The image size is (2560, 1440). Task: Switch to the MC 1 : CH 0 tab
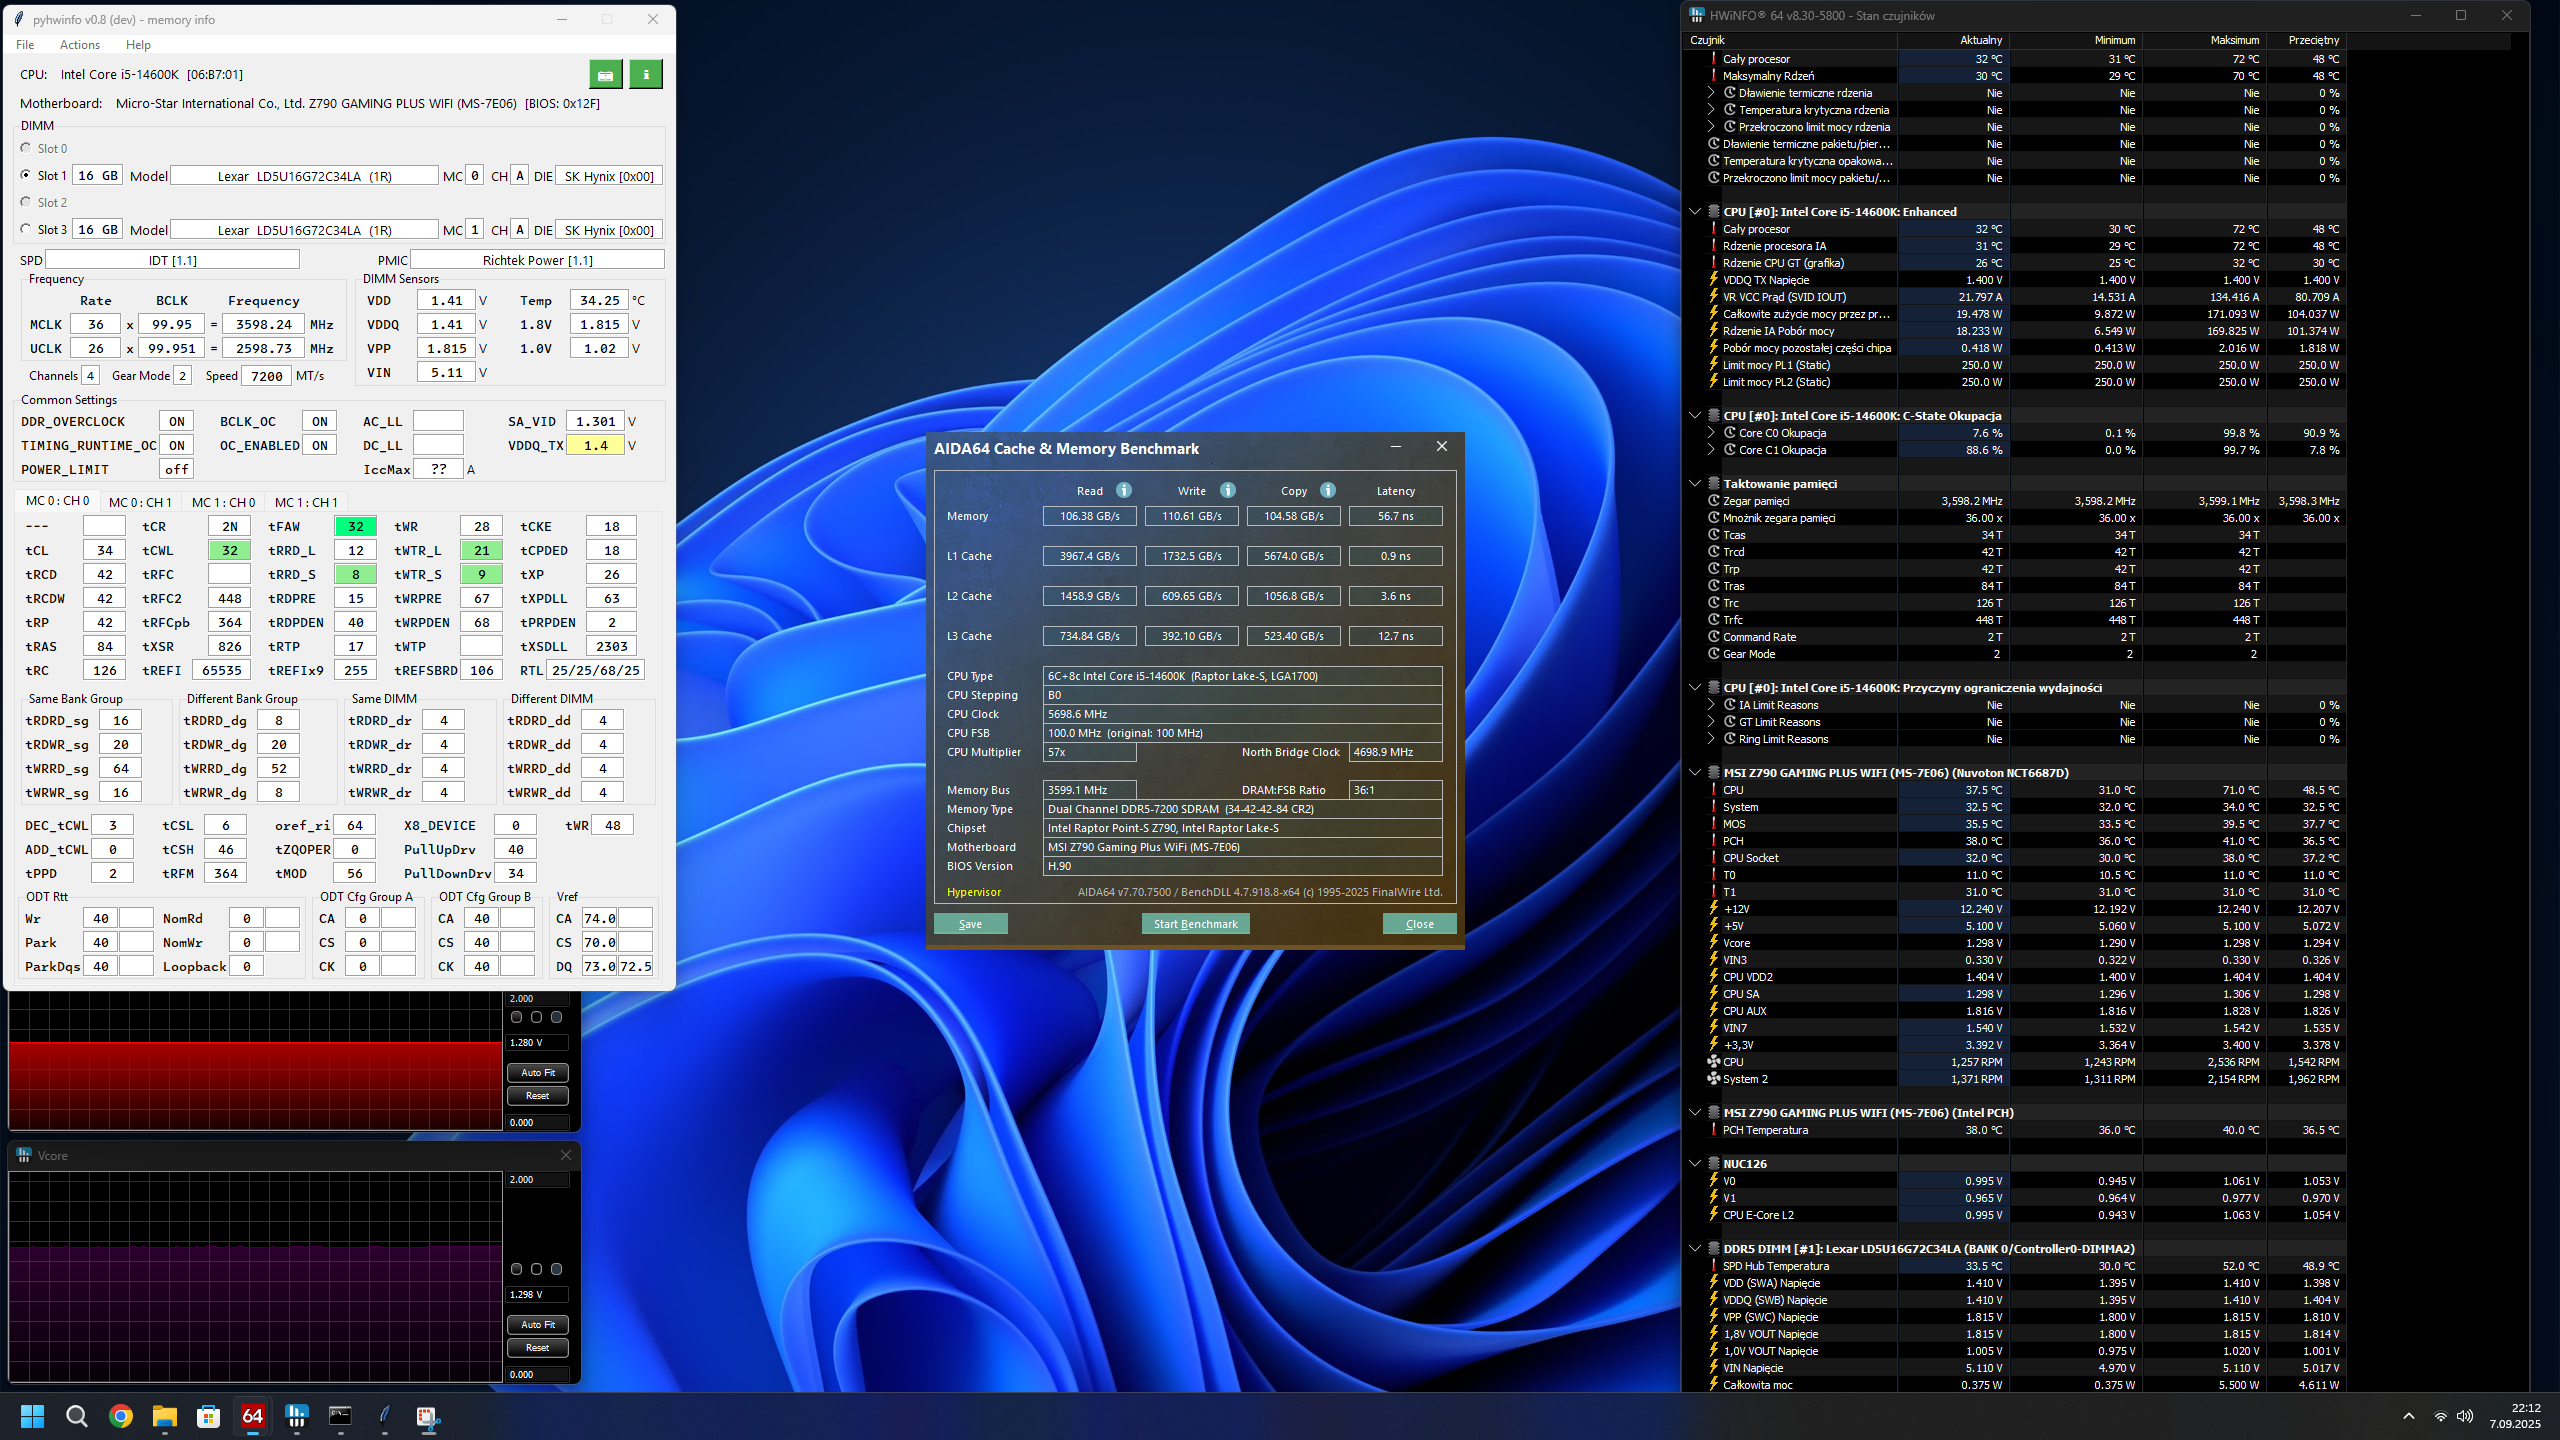coord(223,502)
